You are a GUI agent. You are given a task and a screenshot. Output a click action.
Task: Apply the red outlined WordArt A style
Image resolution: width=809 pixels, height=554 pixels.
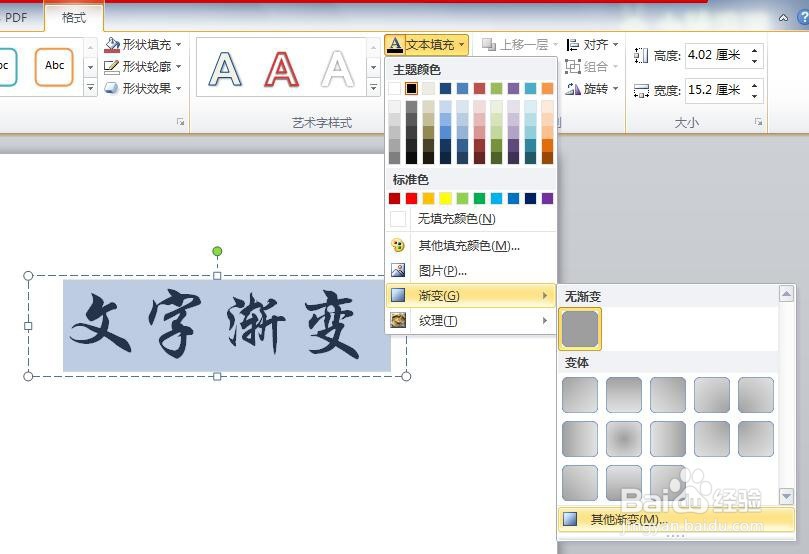[x=281, y=68]
